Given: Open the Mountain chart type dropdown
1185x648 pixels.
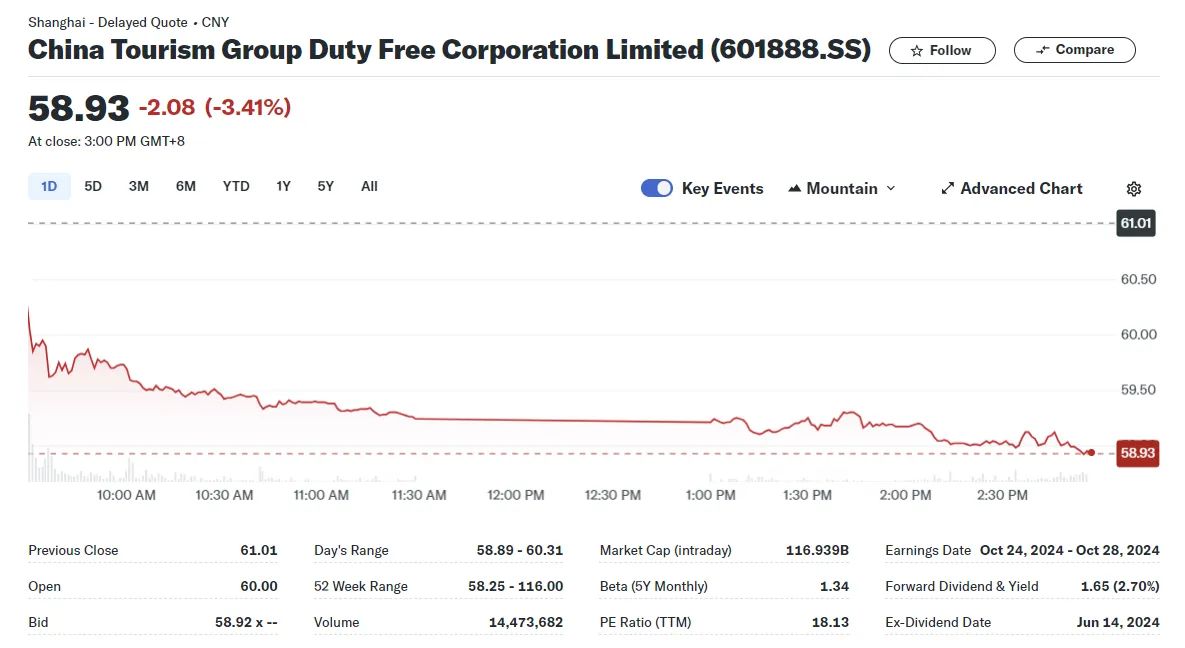Looking at the screenshot, I should click(842, 188).
